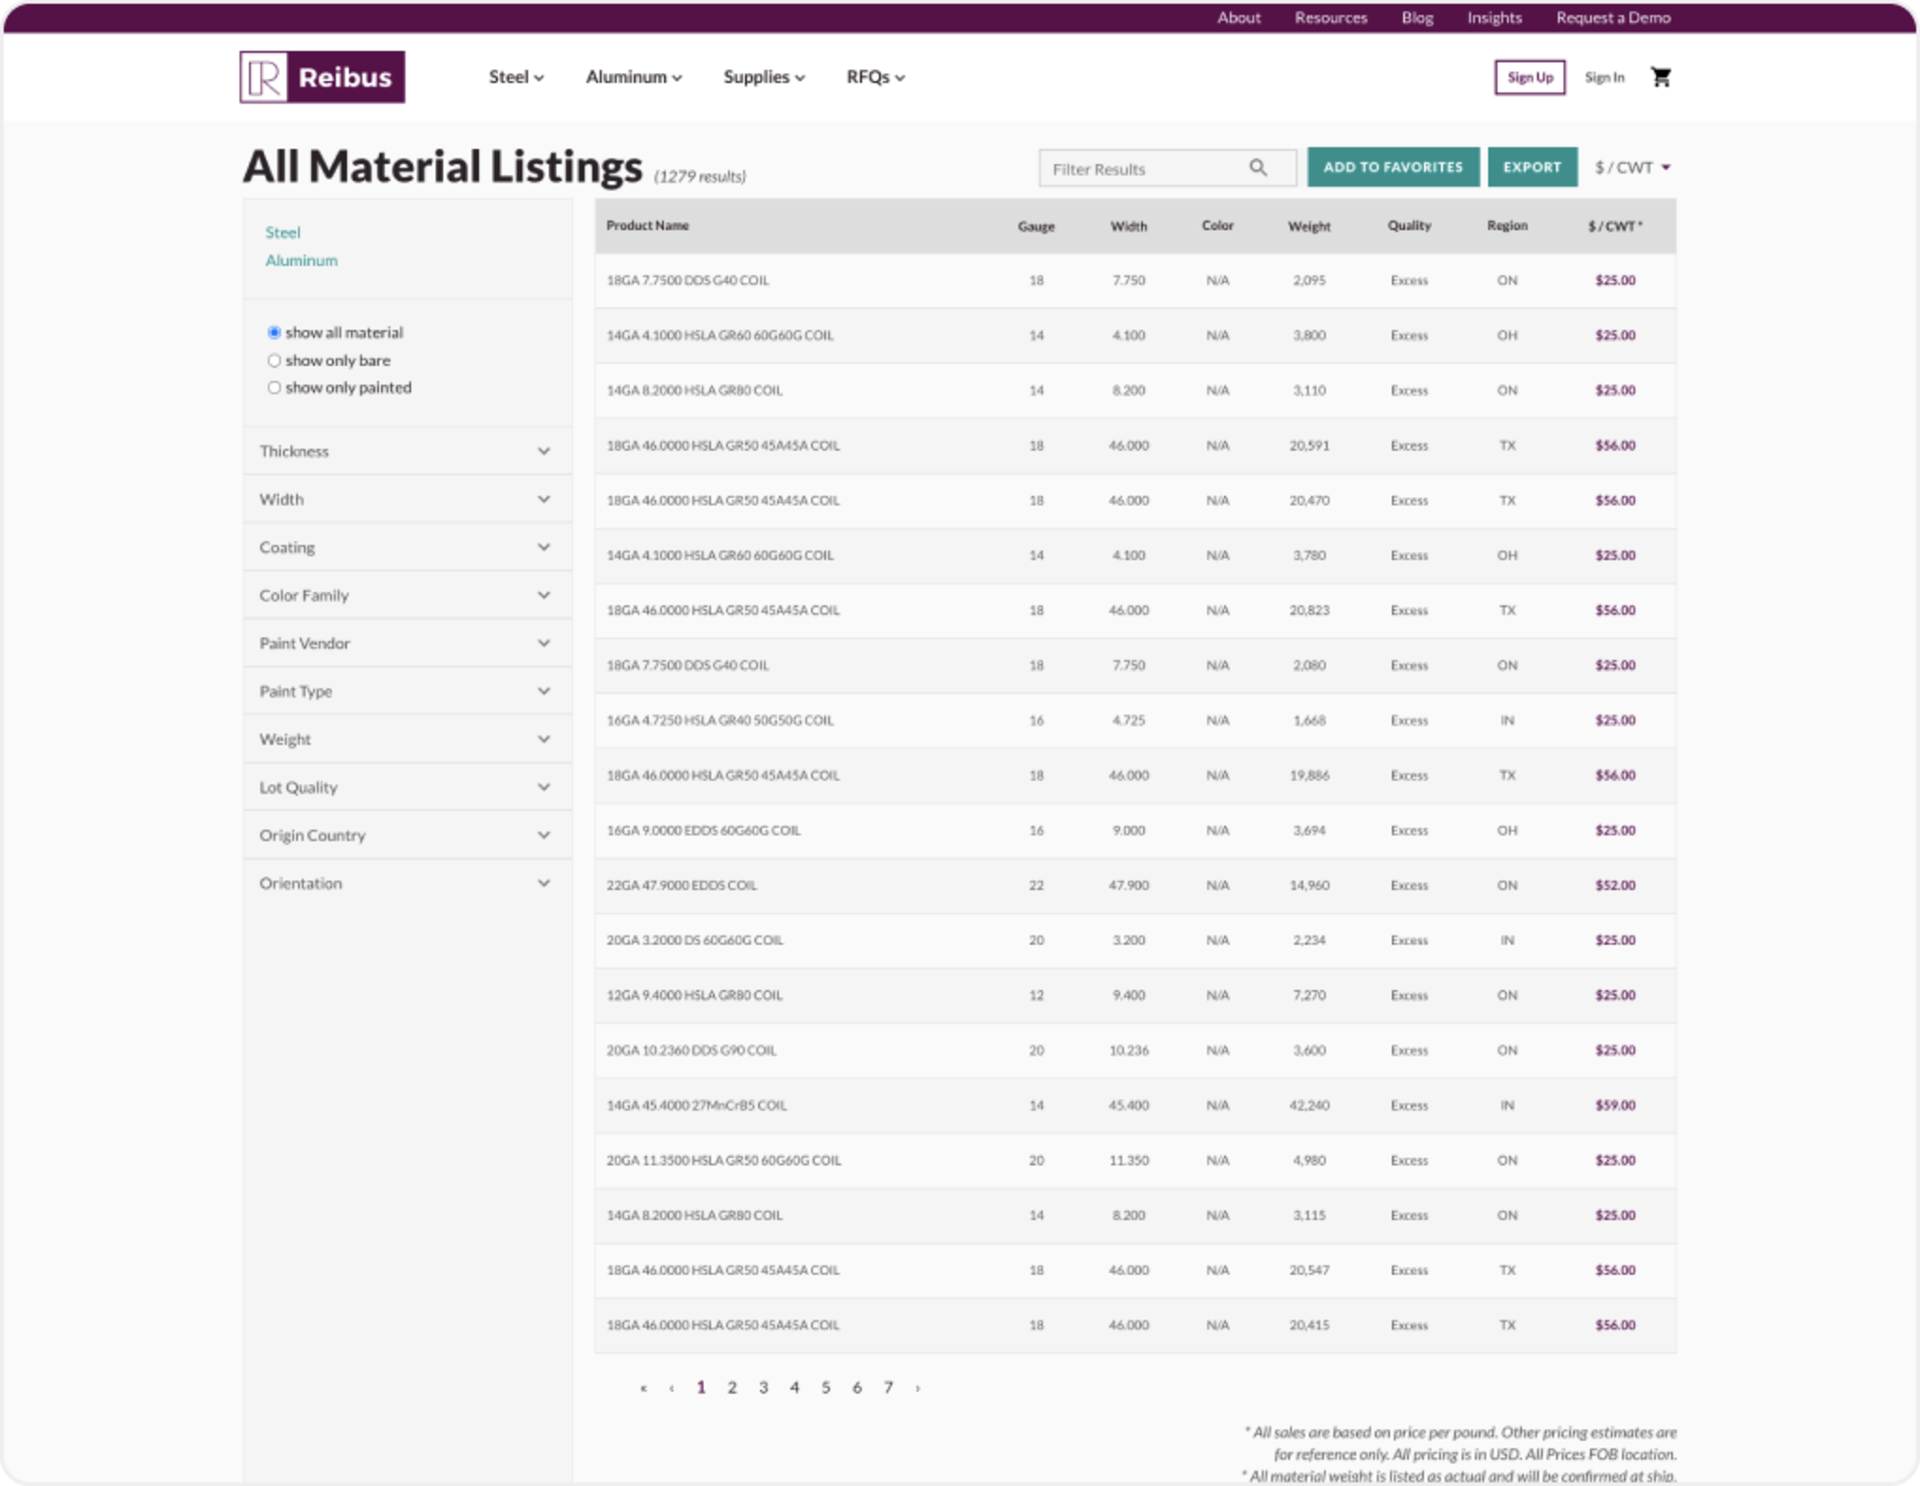Open the Steel menu
This screenshot has width=1920, height=1486.
click(x=516, y=77)
